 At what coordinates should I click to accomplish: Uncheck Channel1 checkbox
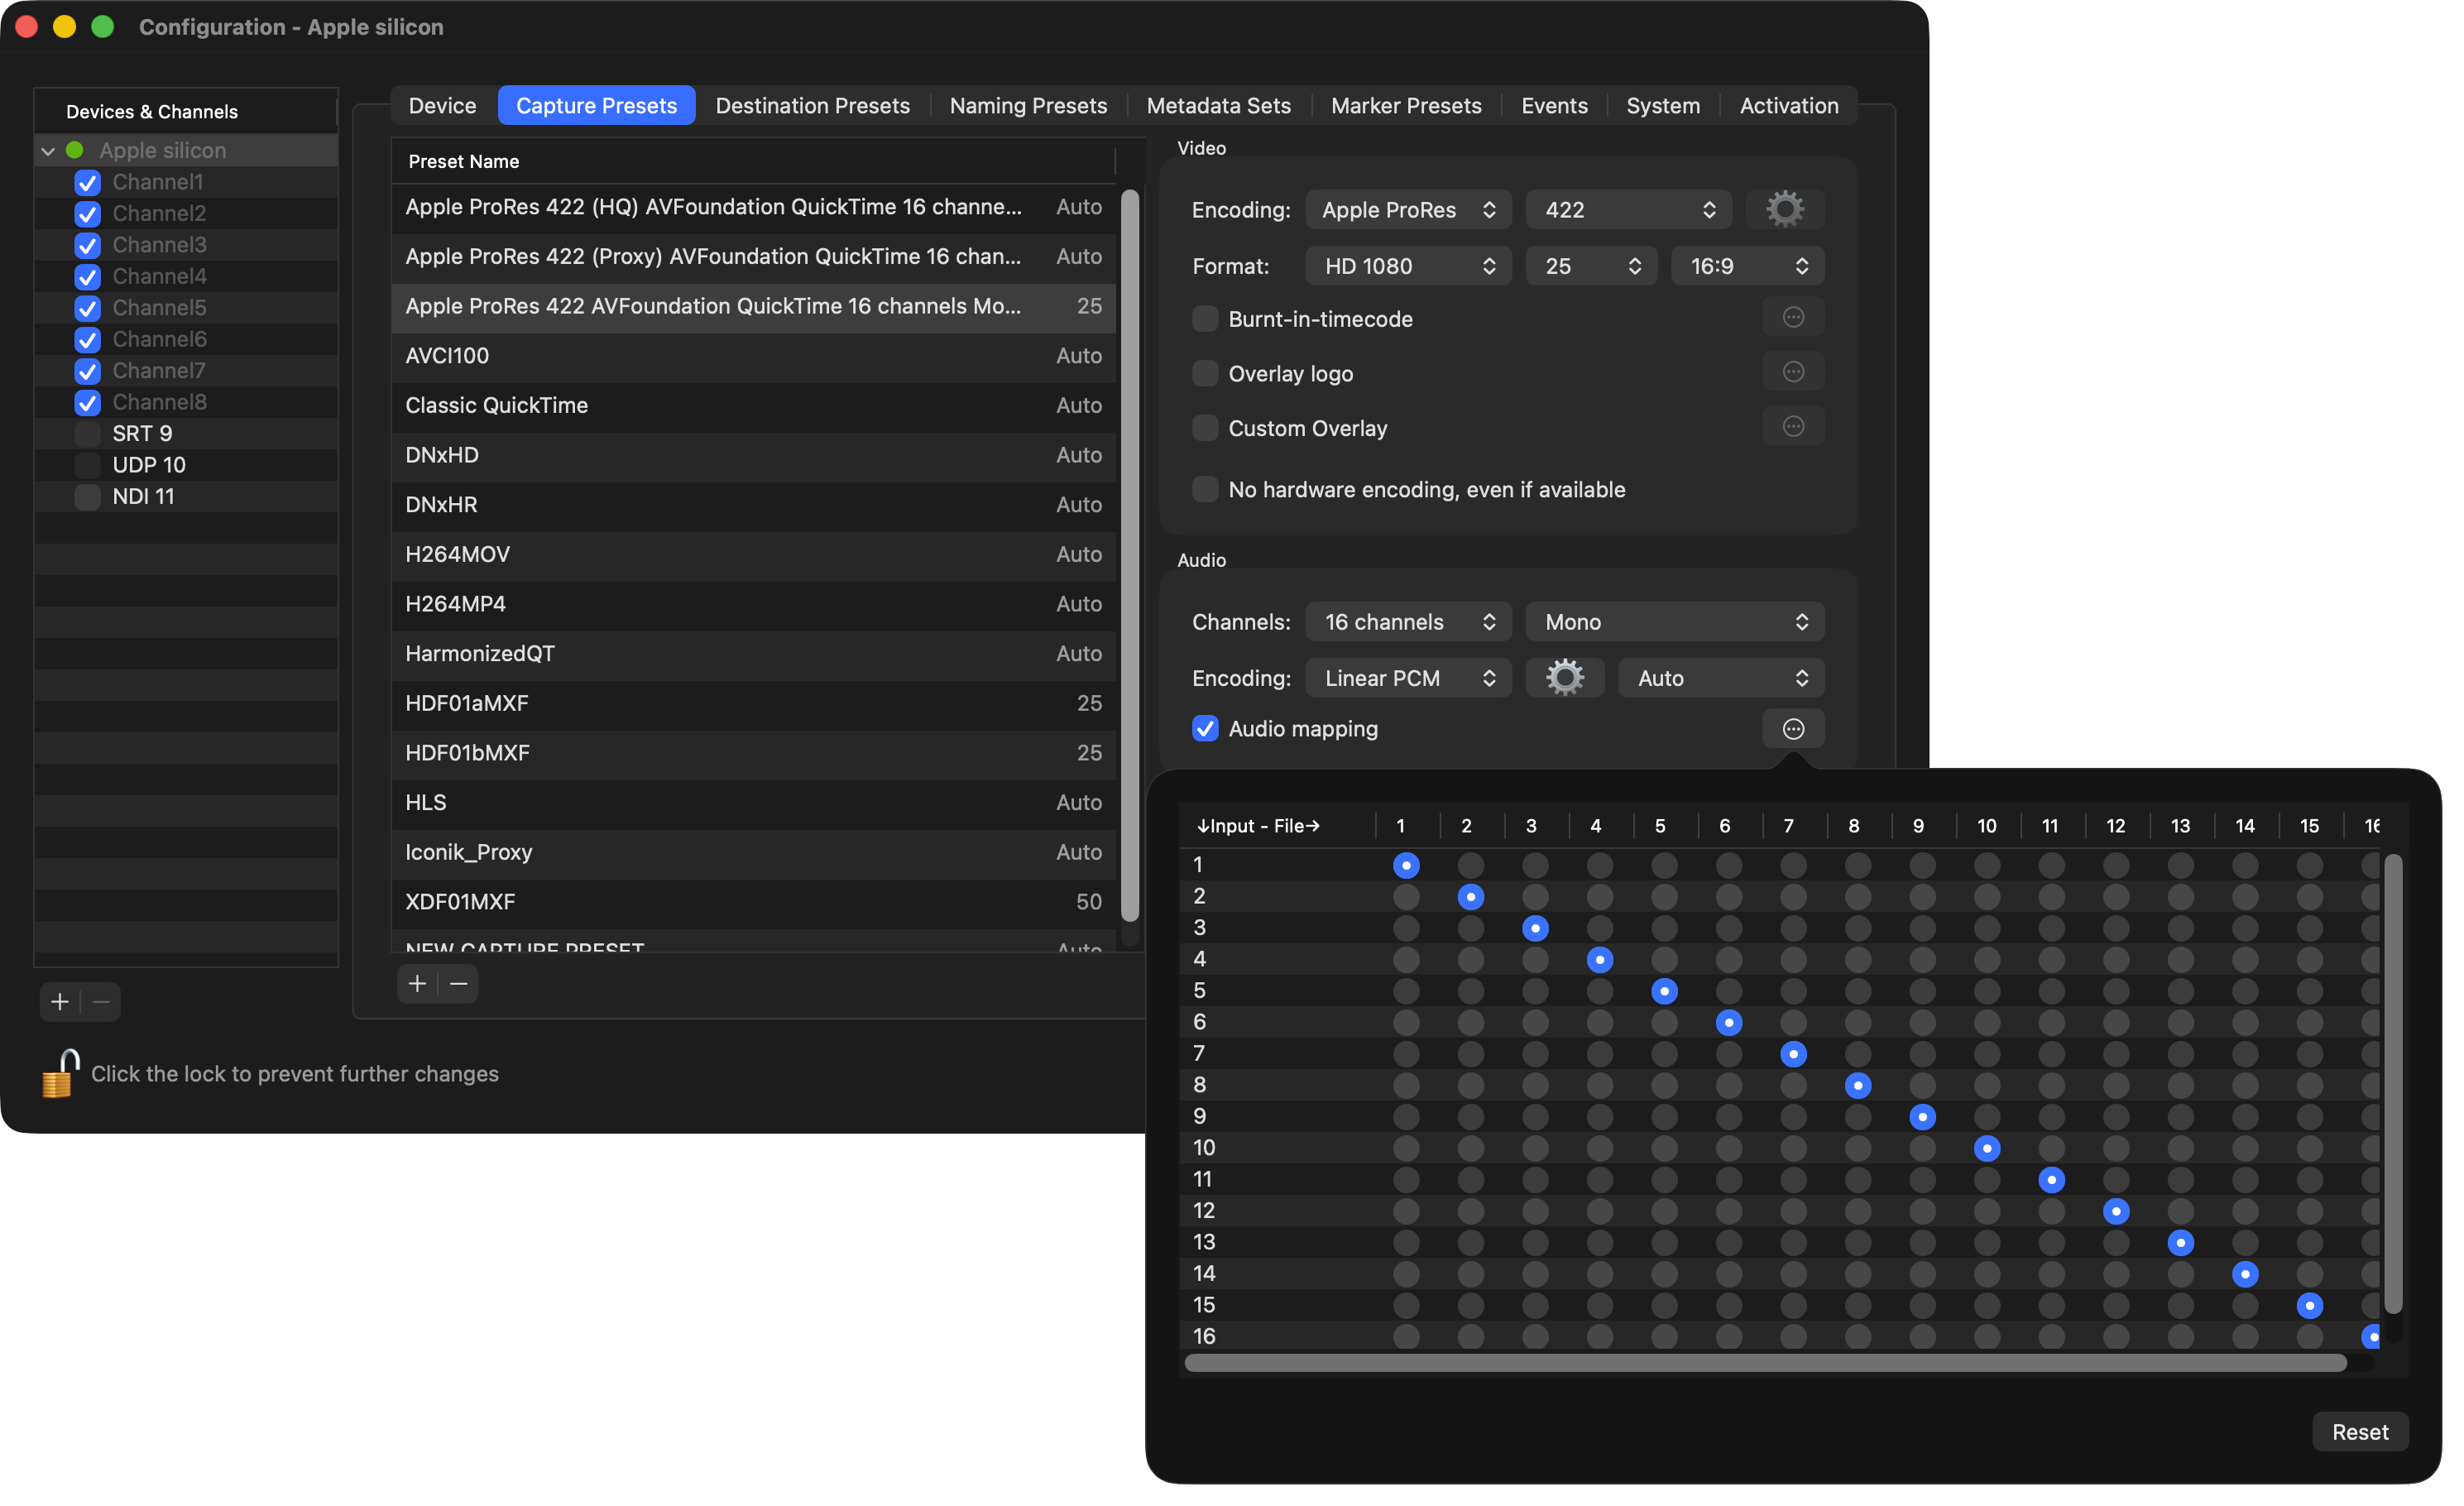pyautogui.click(x=88, y=184)
